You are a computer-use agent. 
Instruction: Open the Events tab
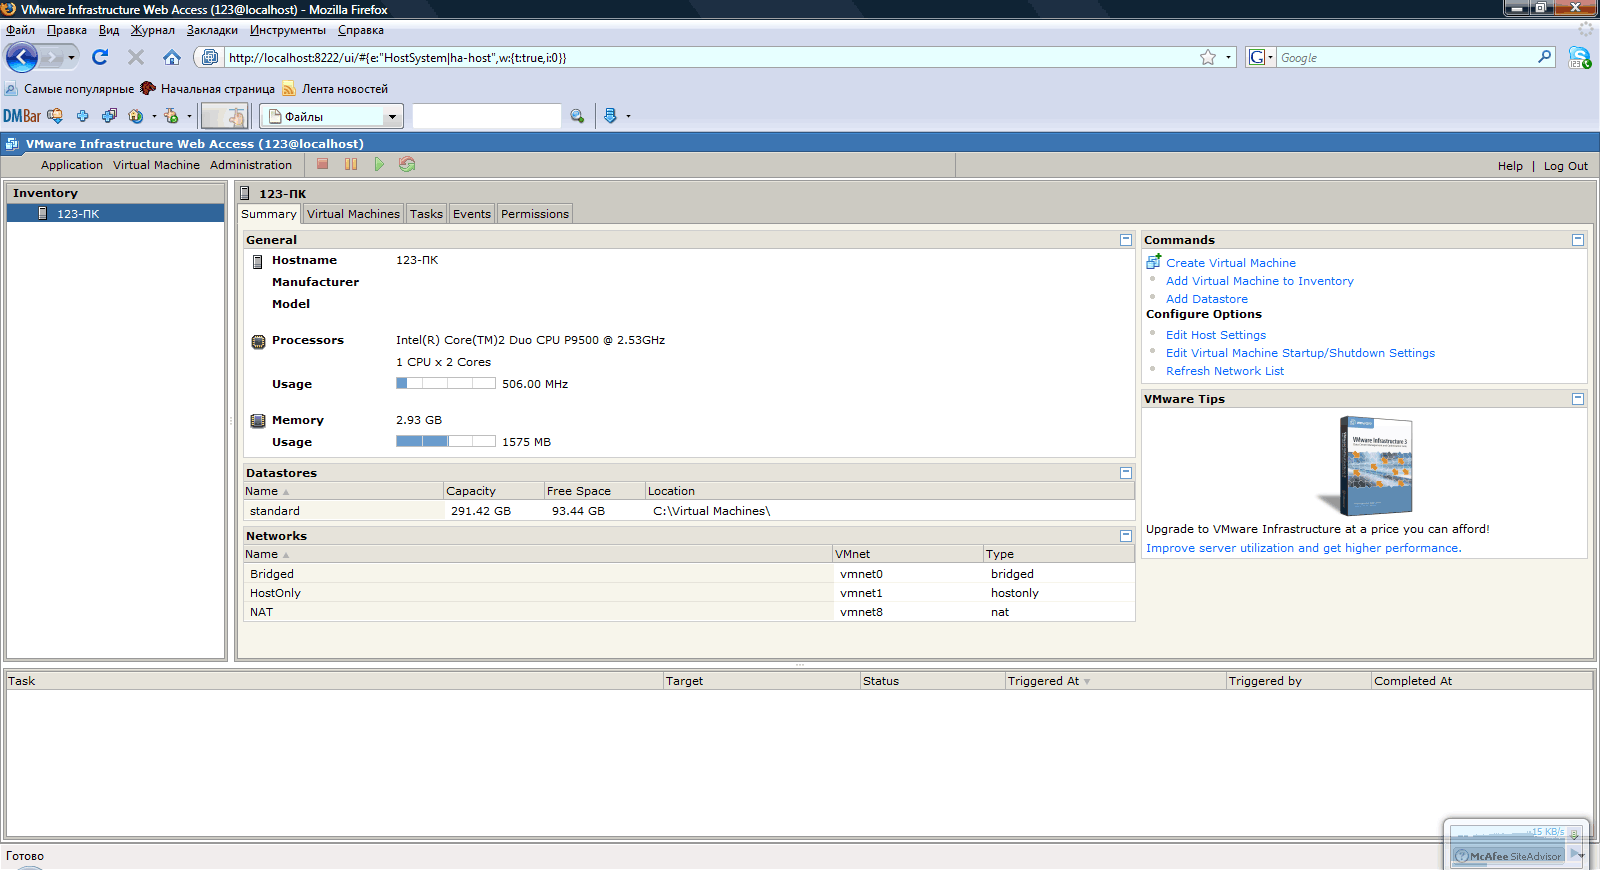tap(472, 214)
